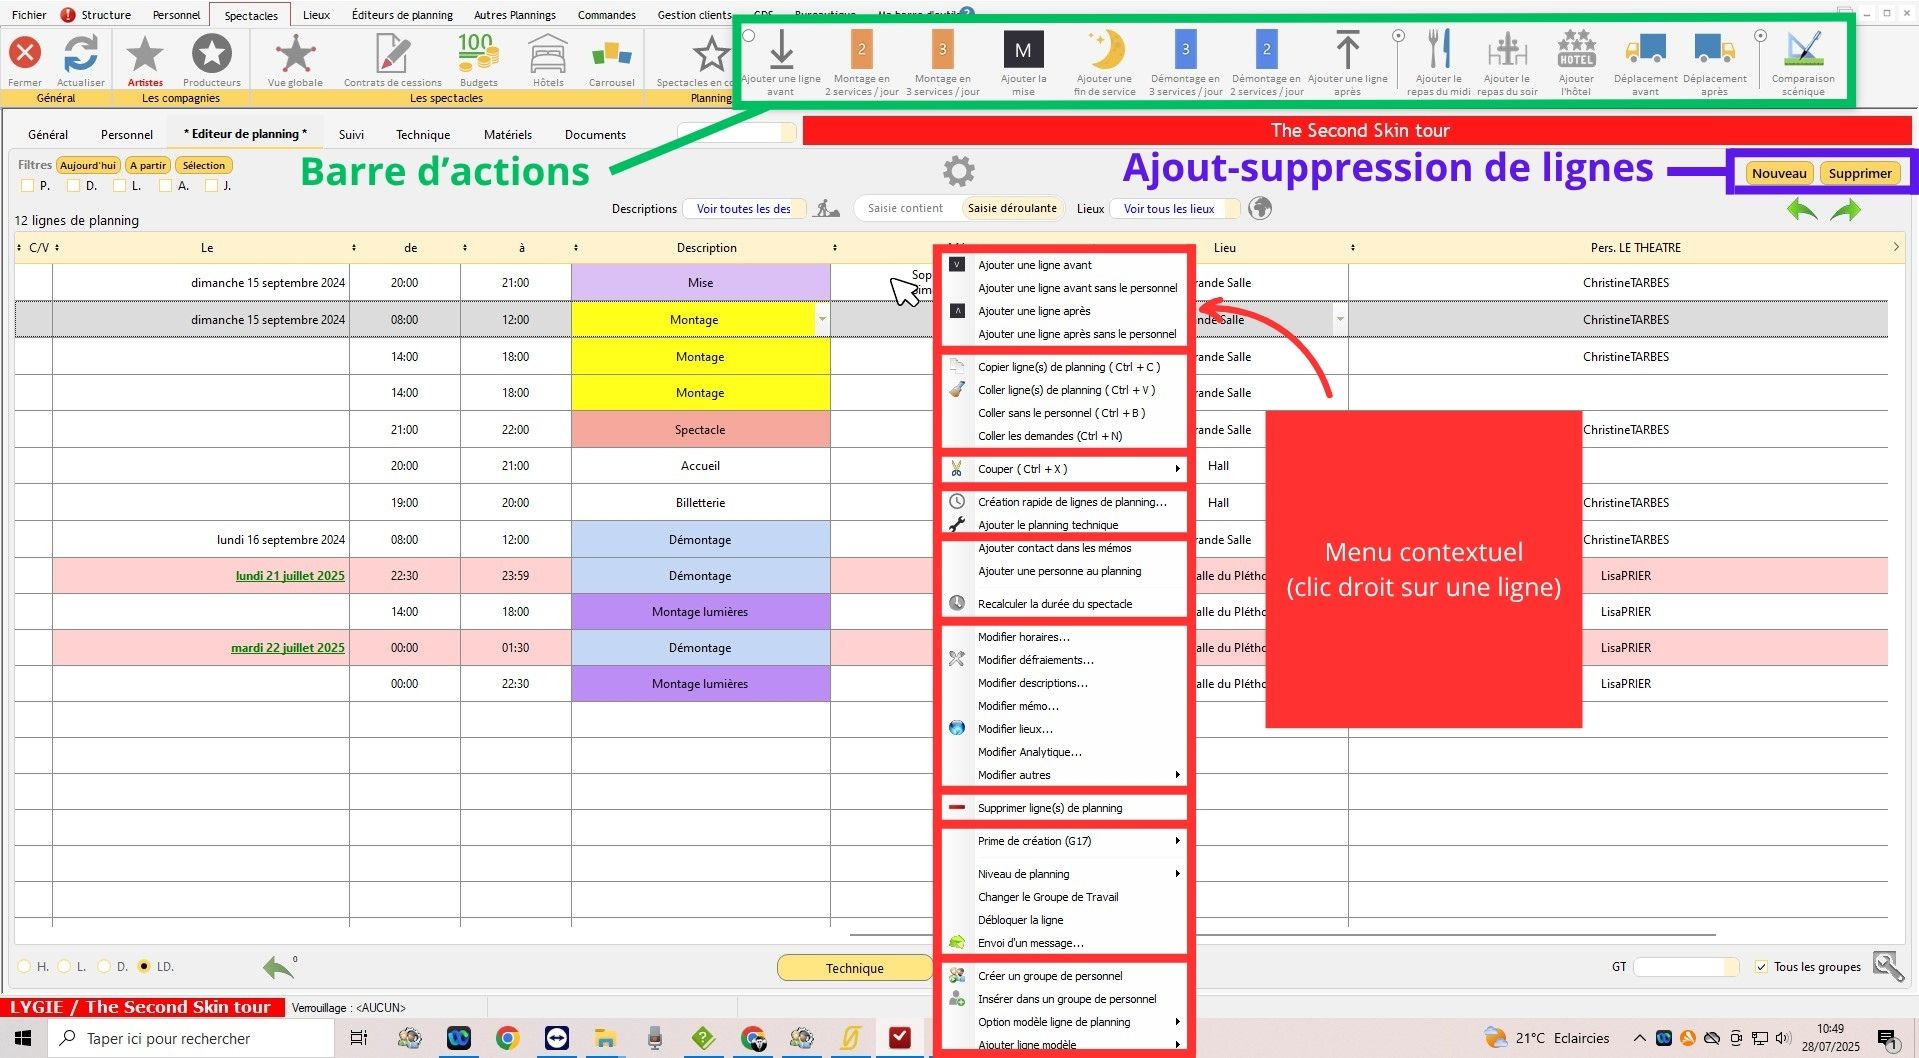Viewport: 1919px width, 1058px height.
Task: Choose Supprimer ligne(s) de planning in menu
Action: click(x=1050, y=808)
